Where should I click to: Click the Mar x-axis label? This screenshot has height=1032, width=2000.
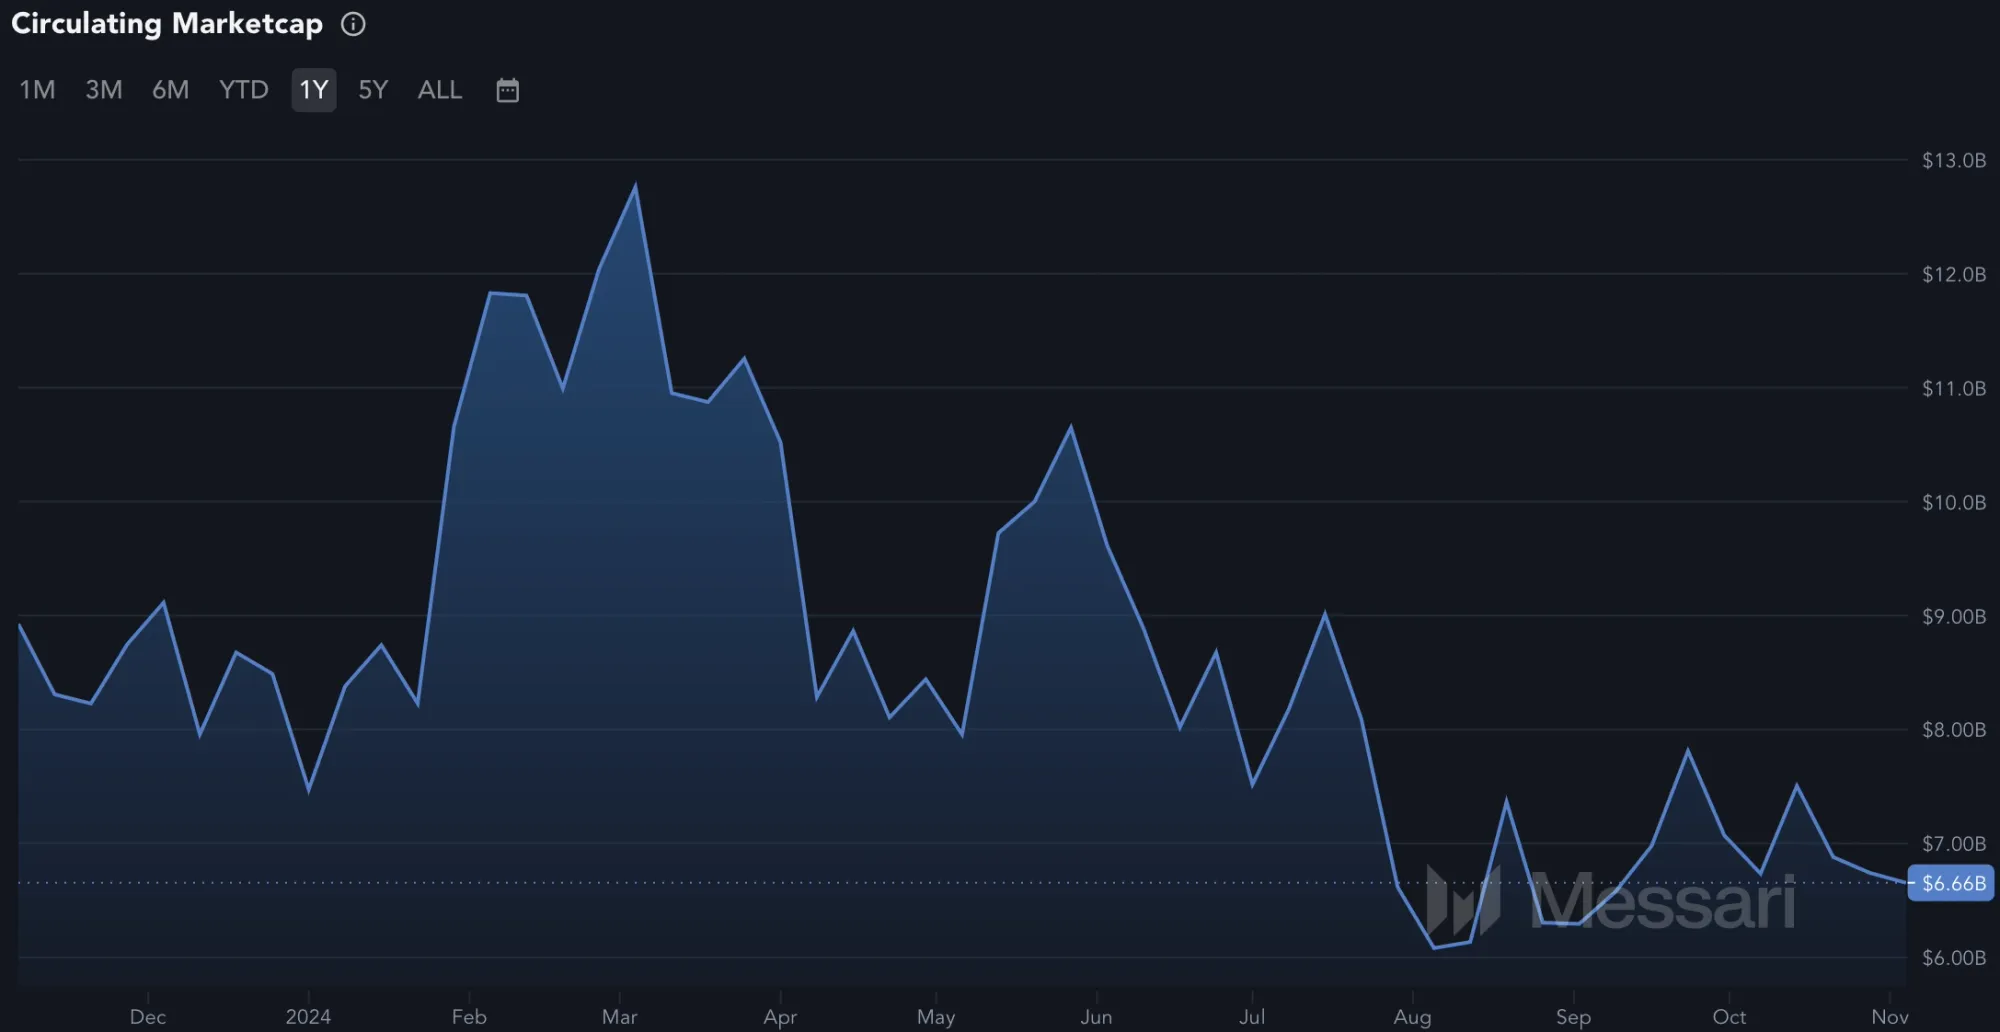pos(620,1017)
